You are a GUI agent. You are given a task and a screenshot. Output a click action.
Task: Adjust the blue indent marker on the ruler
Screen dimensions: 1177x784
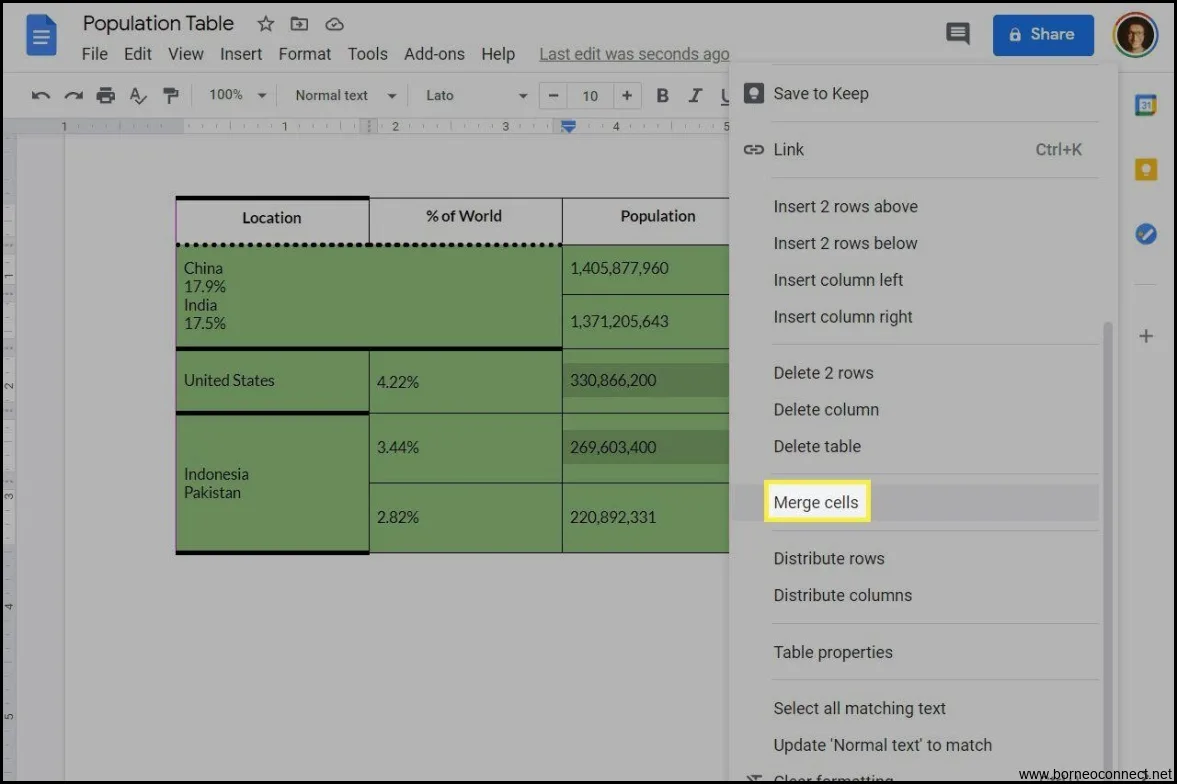(x=568, y=127)
